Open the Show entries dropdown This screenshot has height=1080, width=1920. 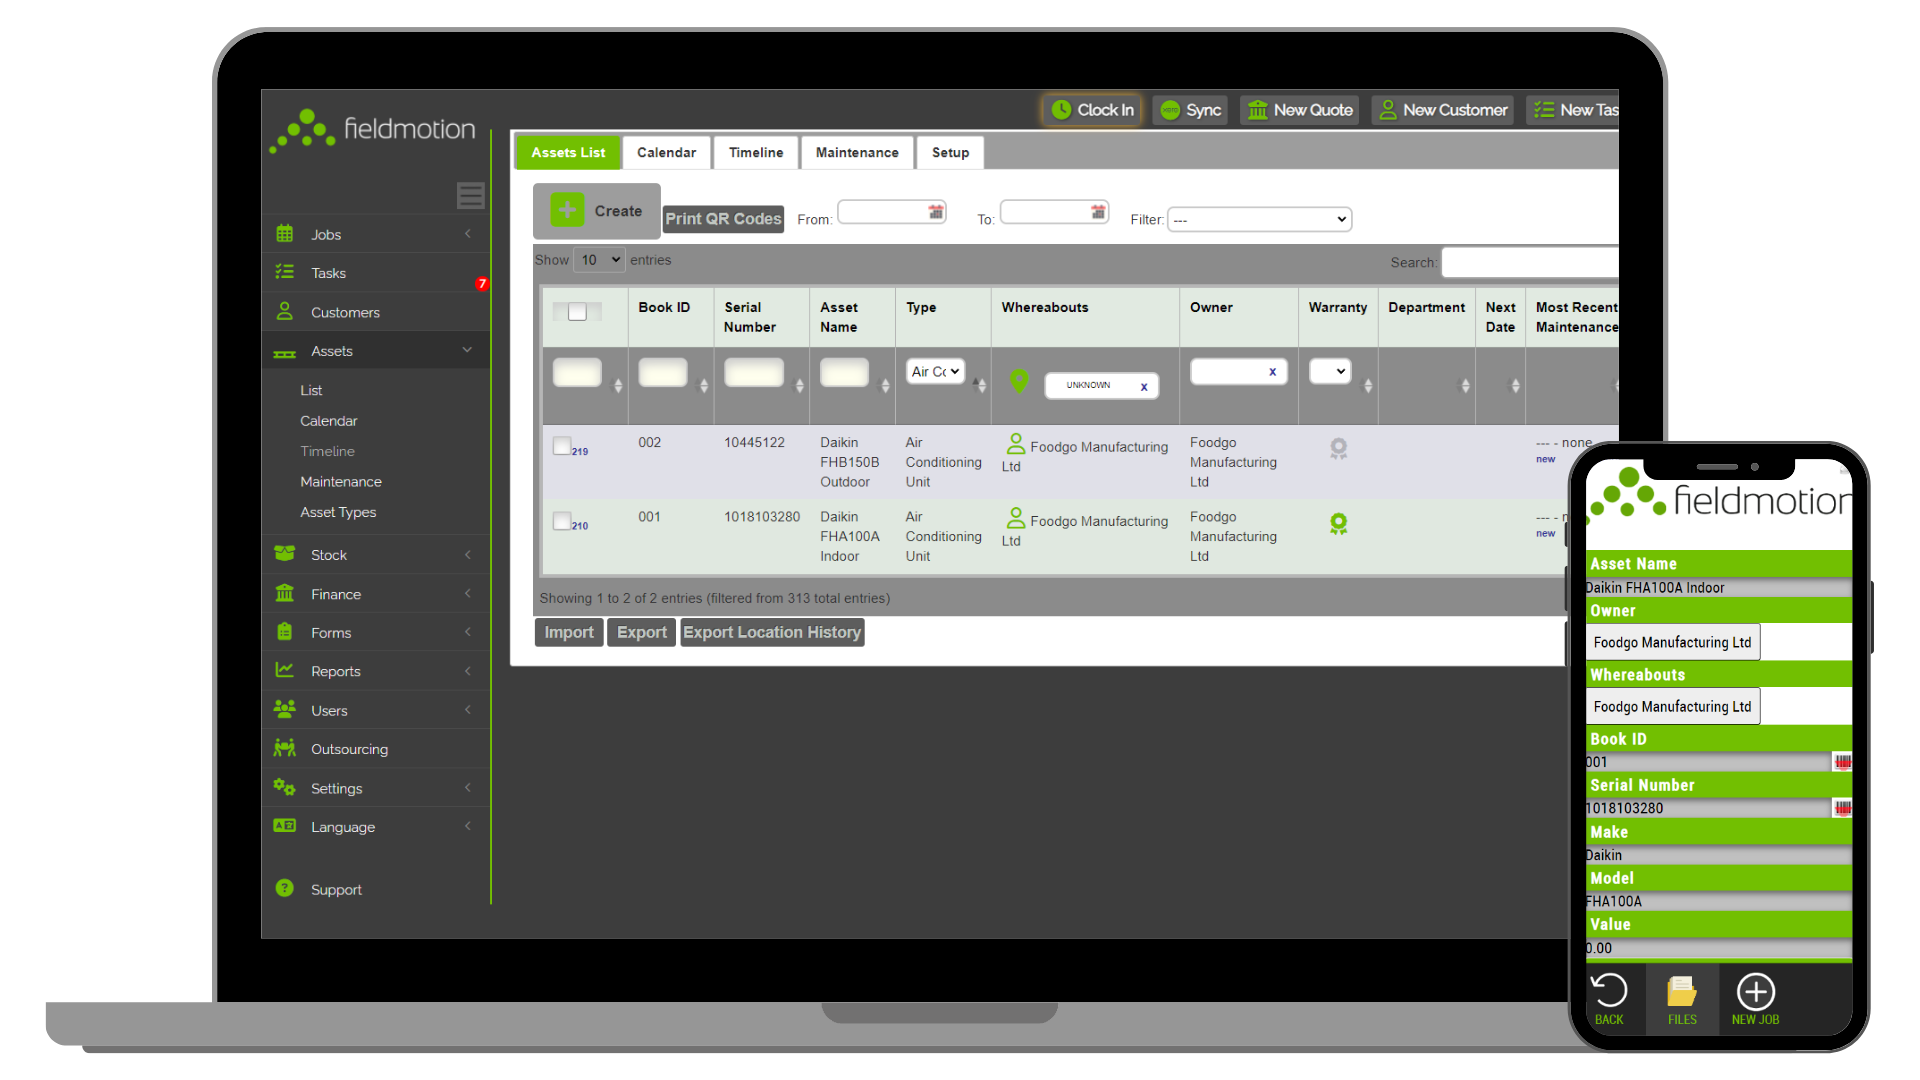(x=597, y=259)
